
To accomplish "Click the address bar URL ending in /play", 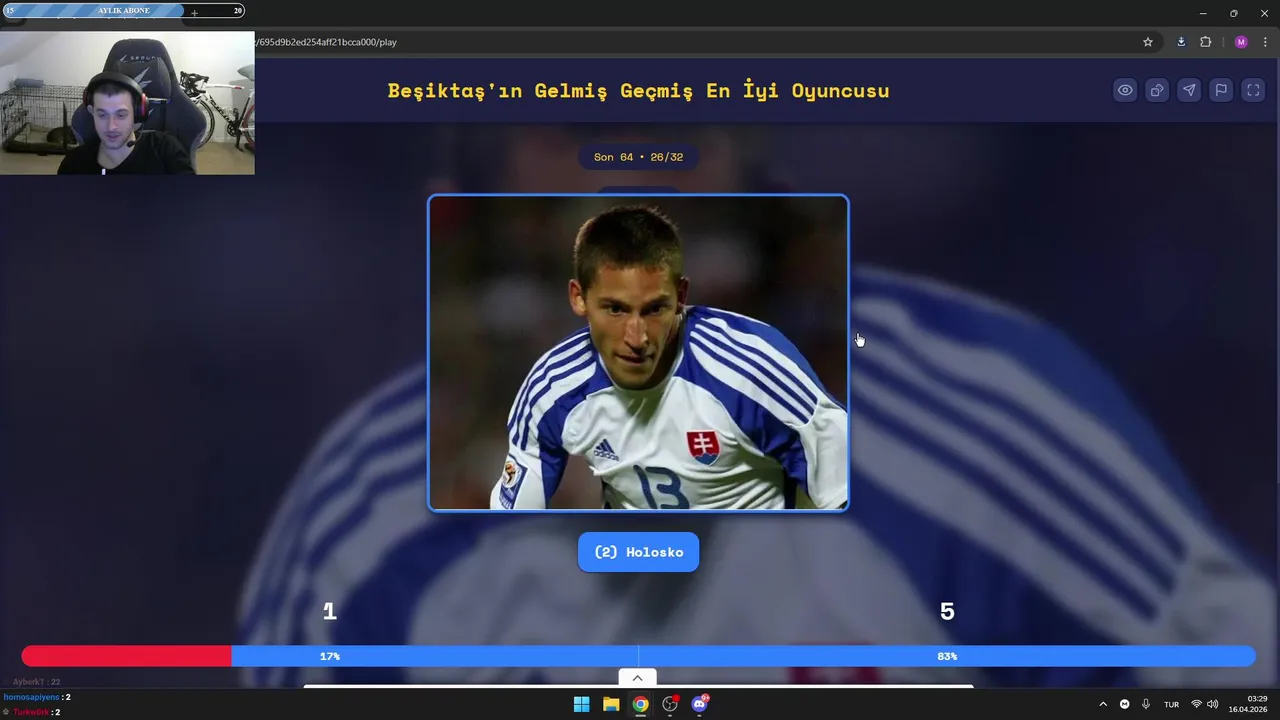I will coord(326,42).
